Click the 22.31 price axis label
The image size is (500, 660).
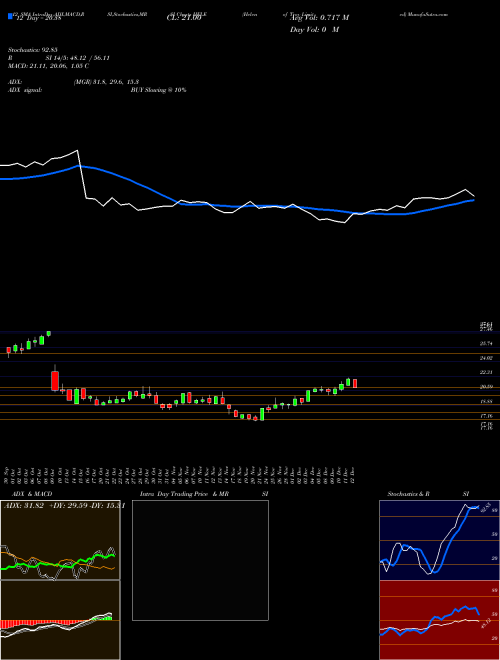pos(486,372)
